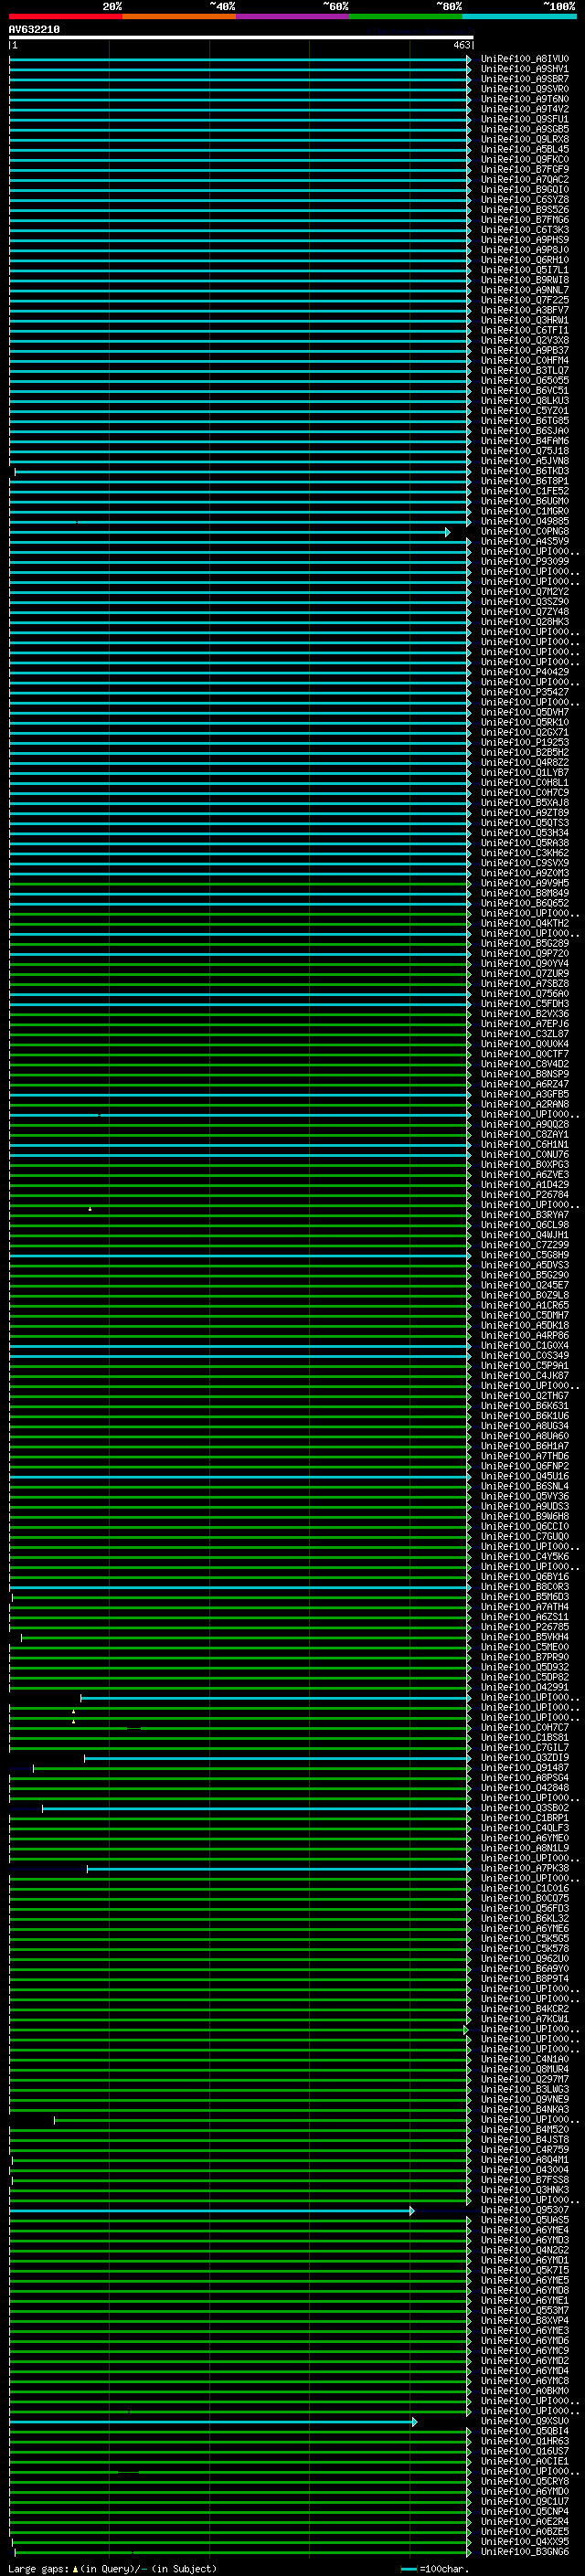
Task: Select label UniRef100_B6VC51
Action: click(525, 390)
